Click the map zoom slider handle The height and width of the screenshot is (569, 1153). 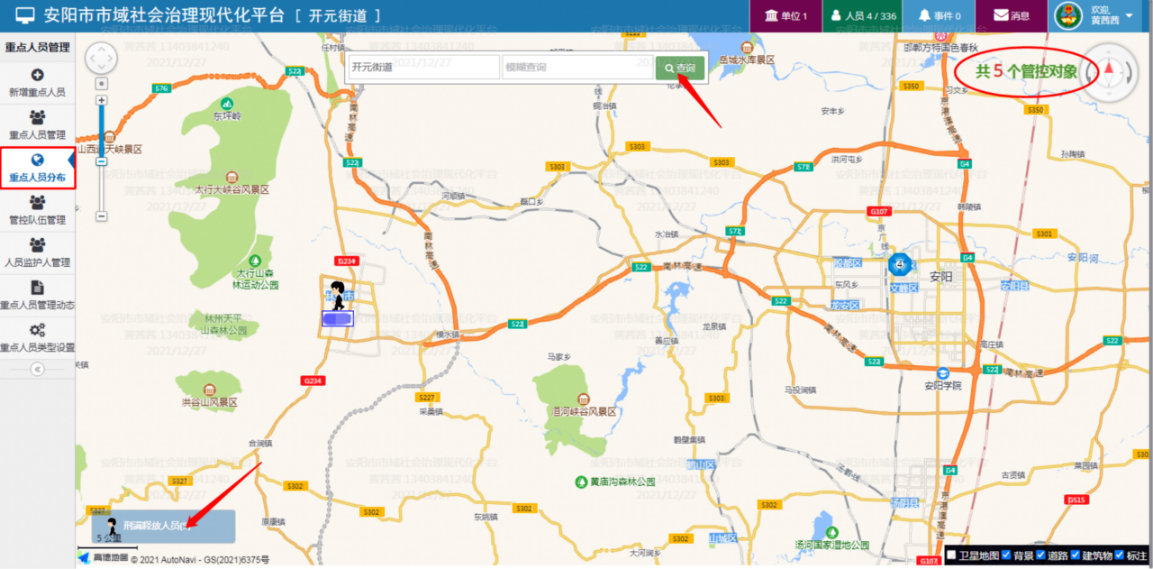101,162
